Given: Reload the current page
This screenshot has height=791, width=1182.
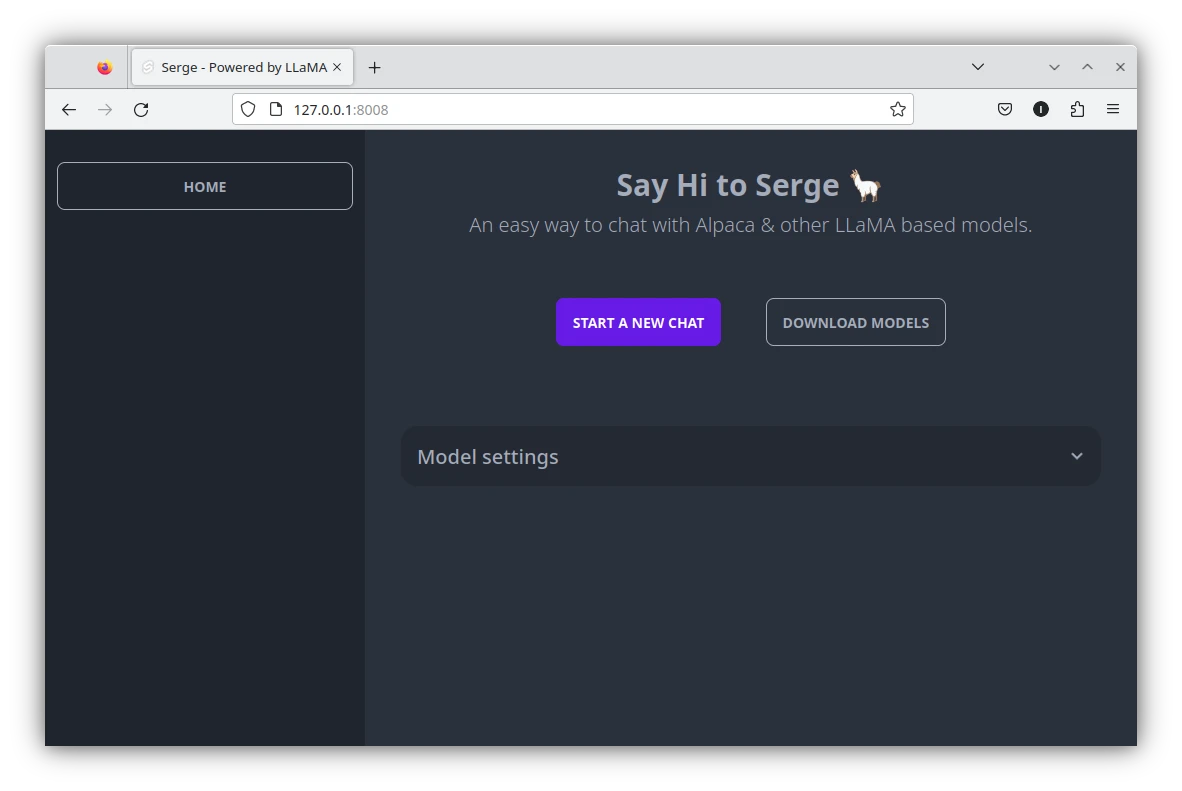Looking at the screenshot, I should pos(141,109).
